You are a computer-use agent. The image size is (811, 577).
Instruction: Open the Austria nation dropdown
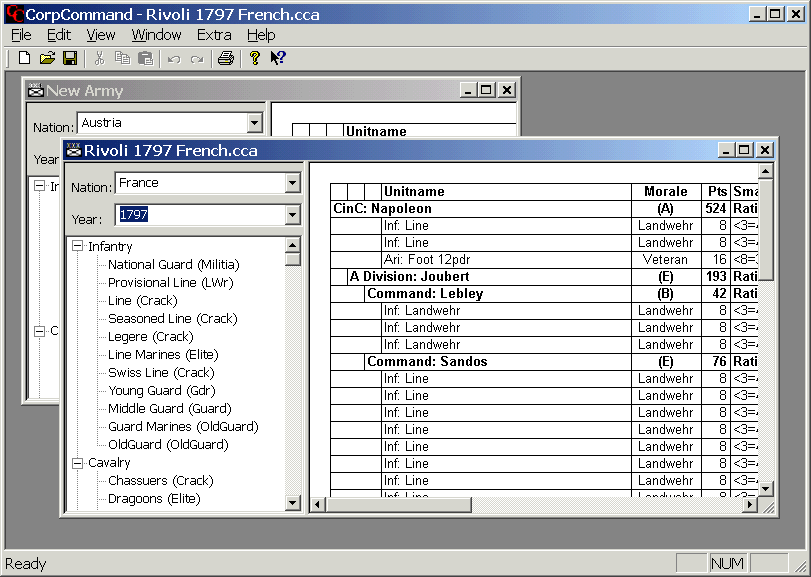(254, 123)
